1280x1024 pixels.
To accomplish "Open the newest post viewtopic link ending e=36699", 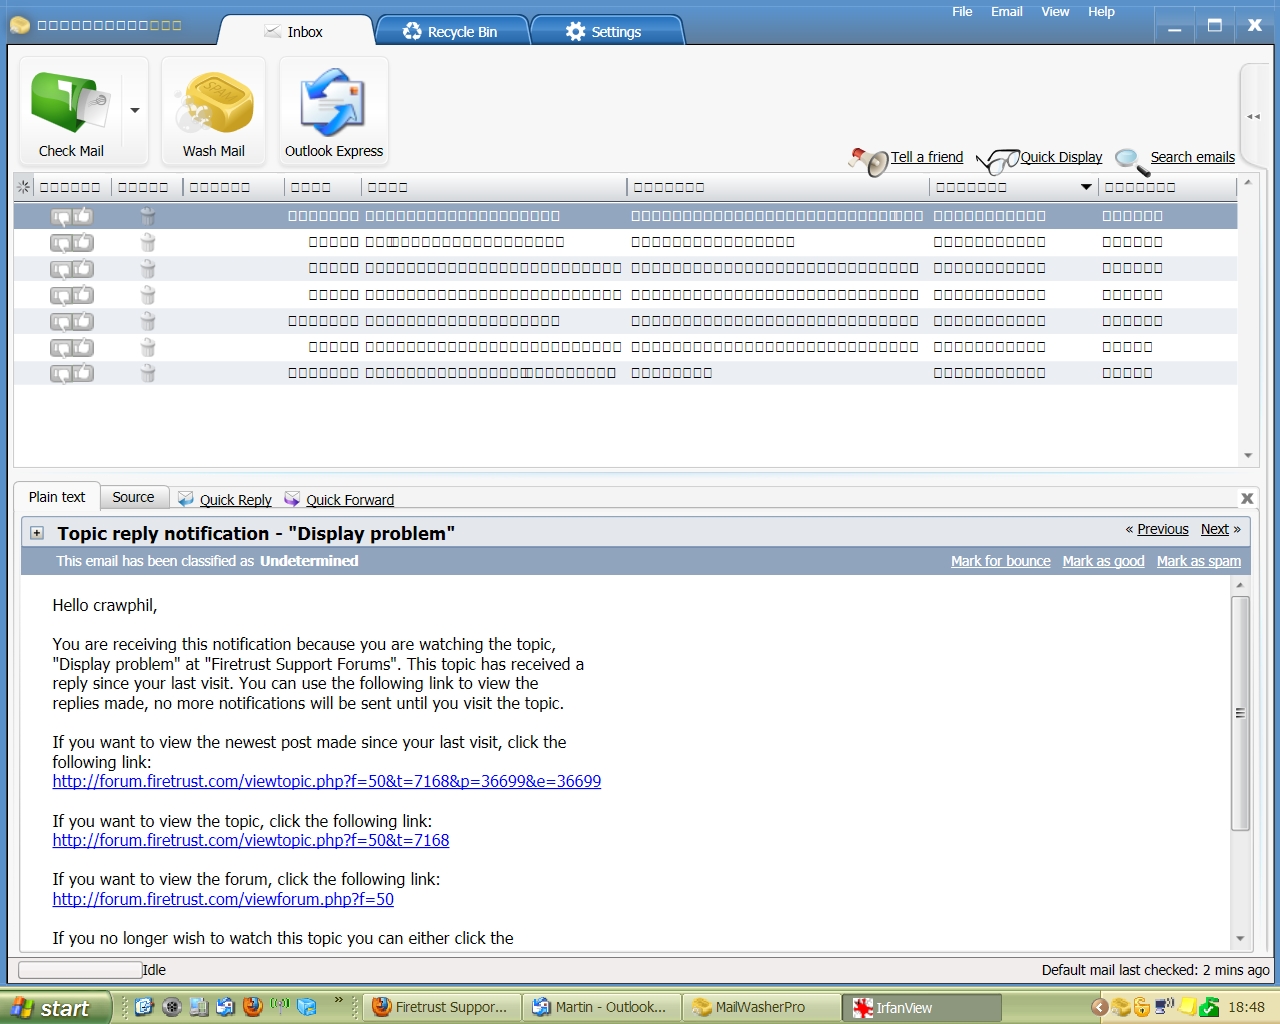I will 327,781.
